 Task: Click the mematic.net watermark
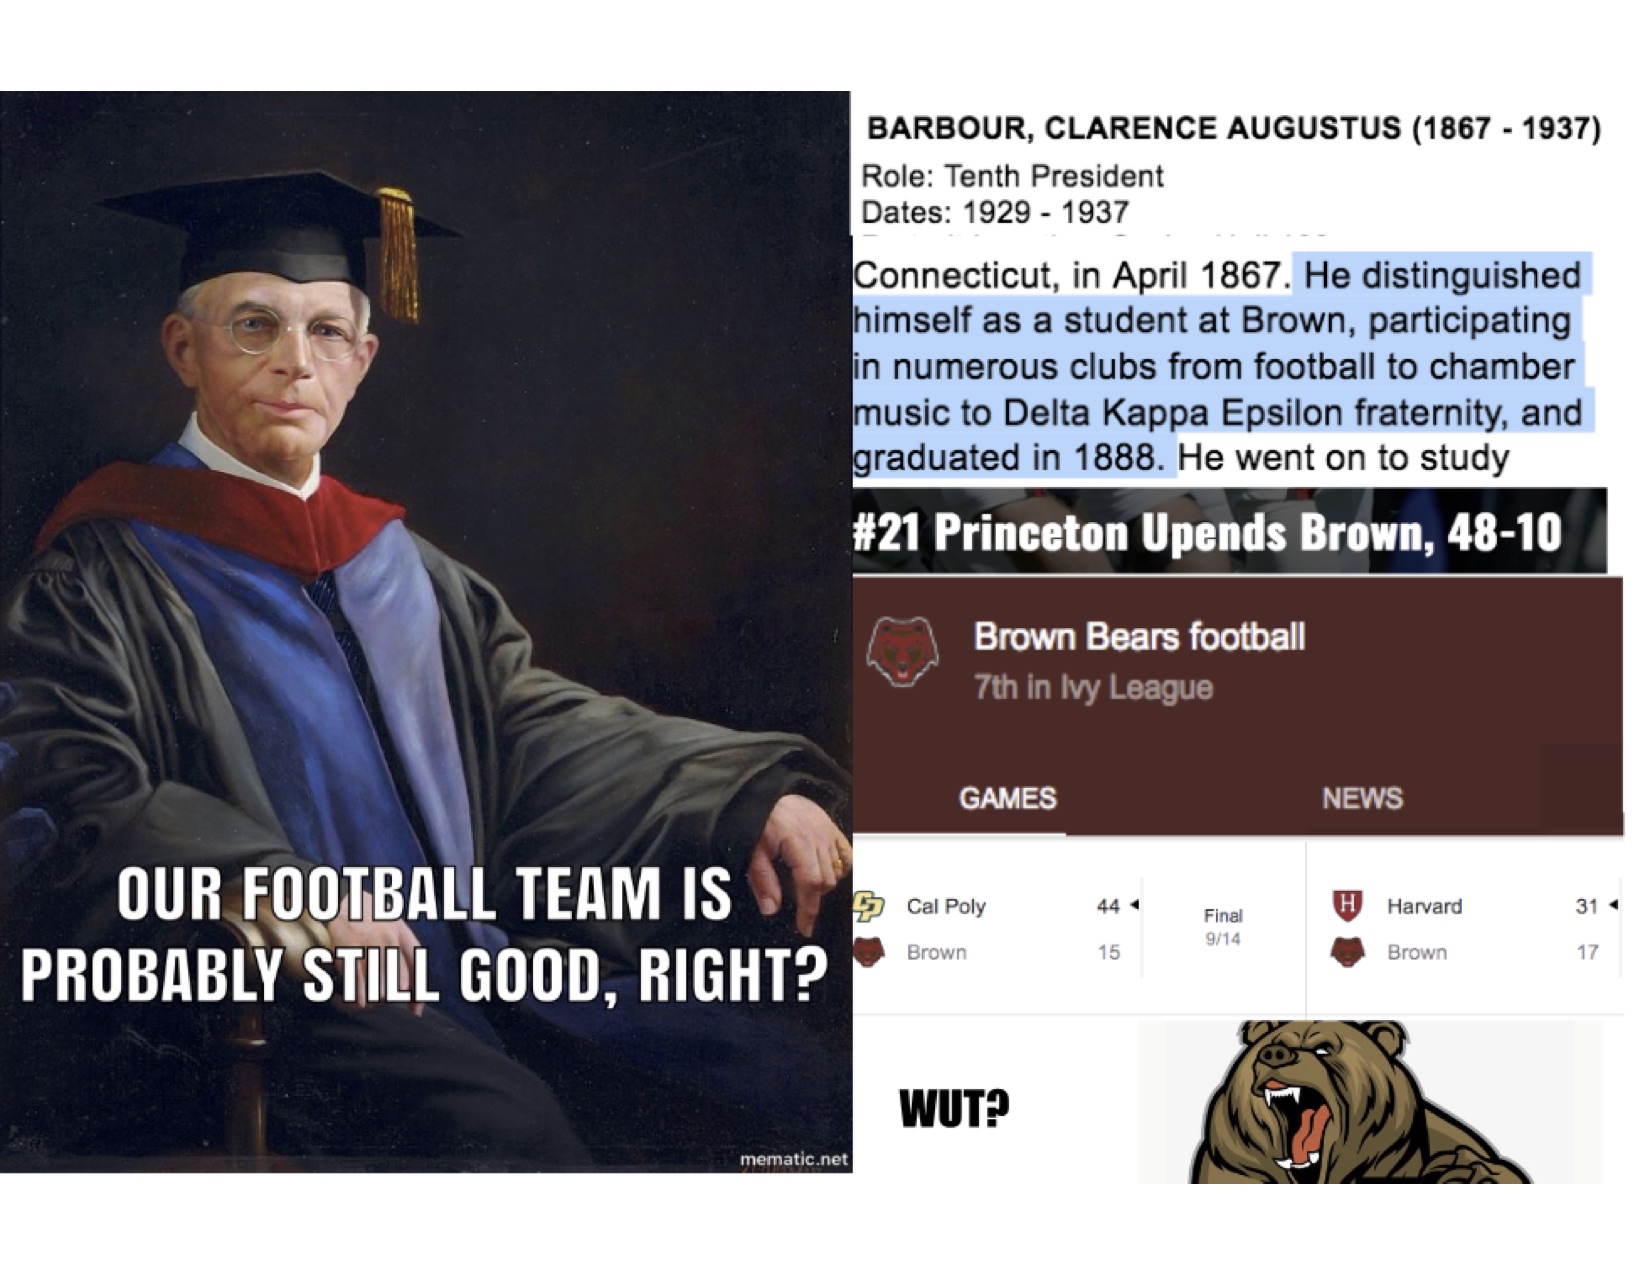[x=793, y=1159]
